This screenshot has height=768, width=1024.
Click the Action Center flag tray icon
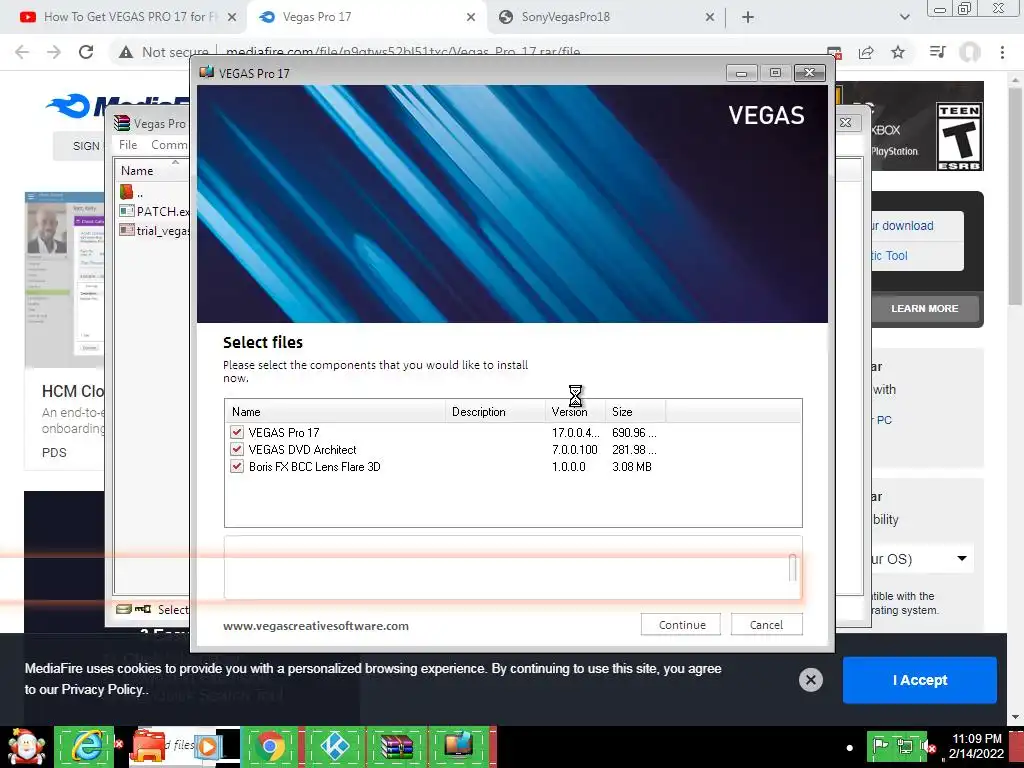click(881, 746)
